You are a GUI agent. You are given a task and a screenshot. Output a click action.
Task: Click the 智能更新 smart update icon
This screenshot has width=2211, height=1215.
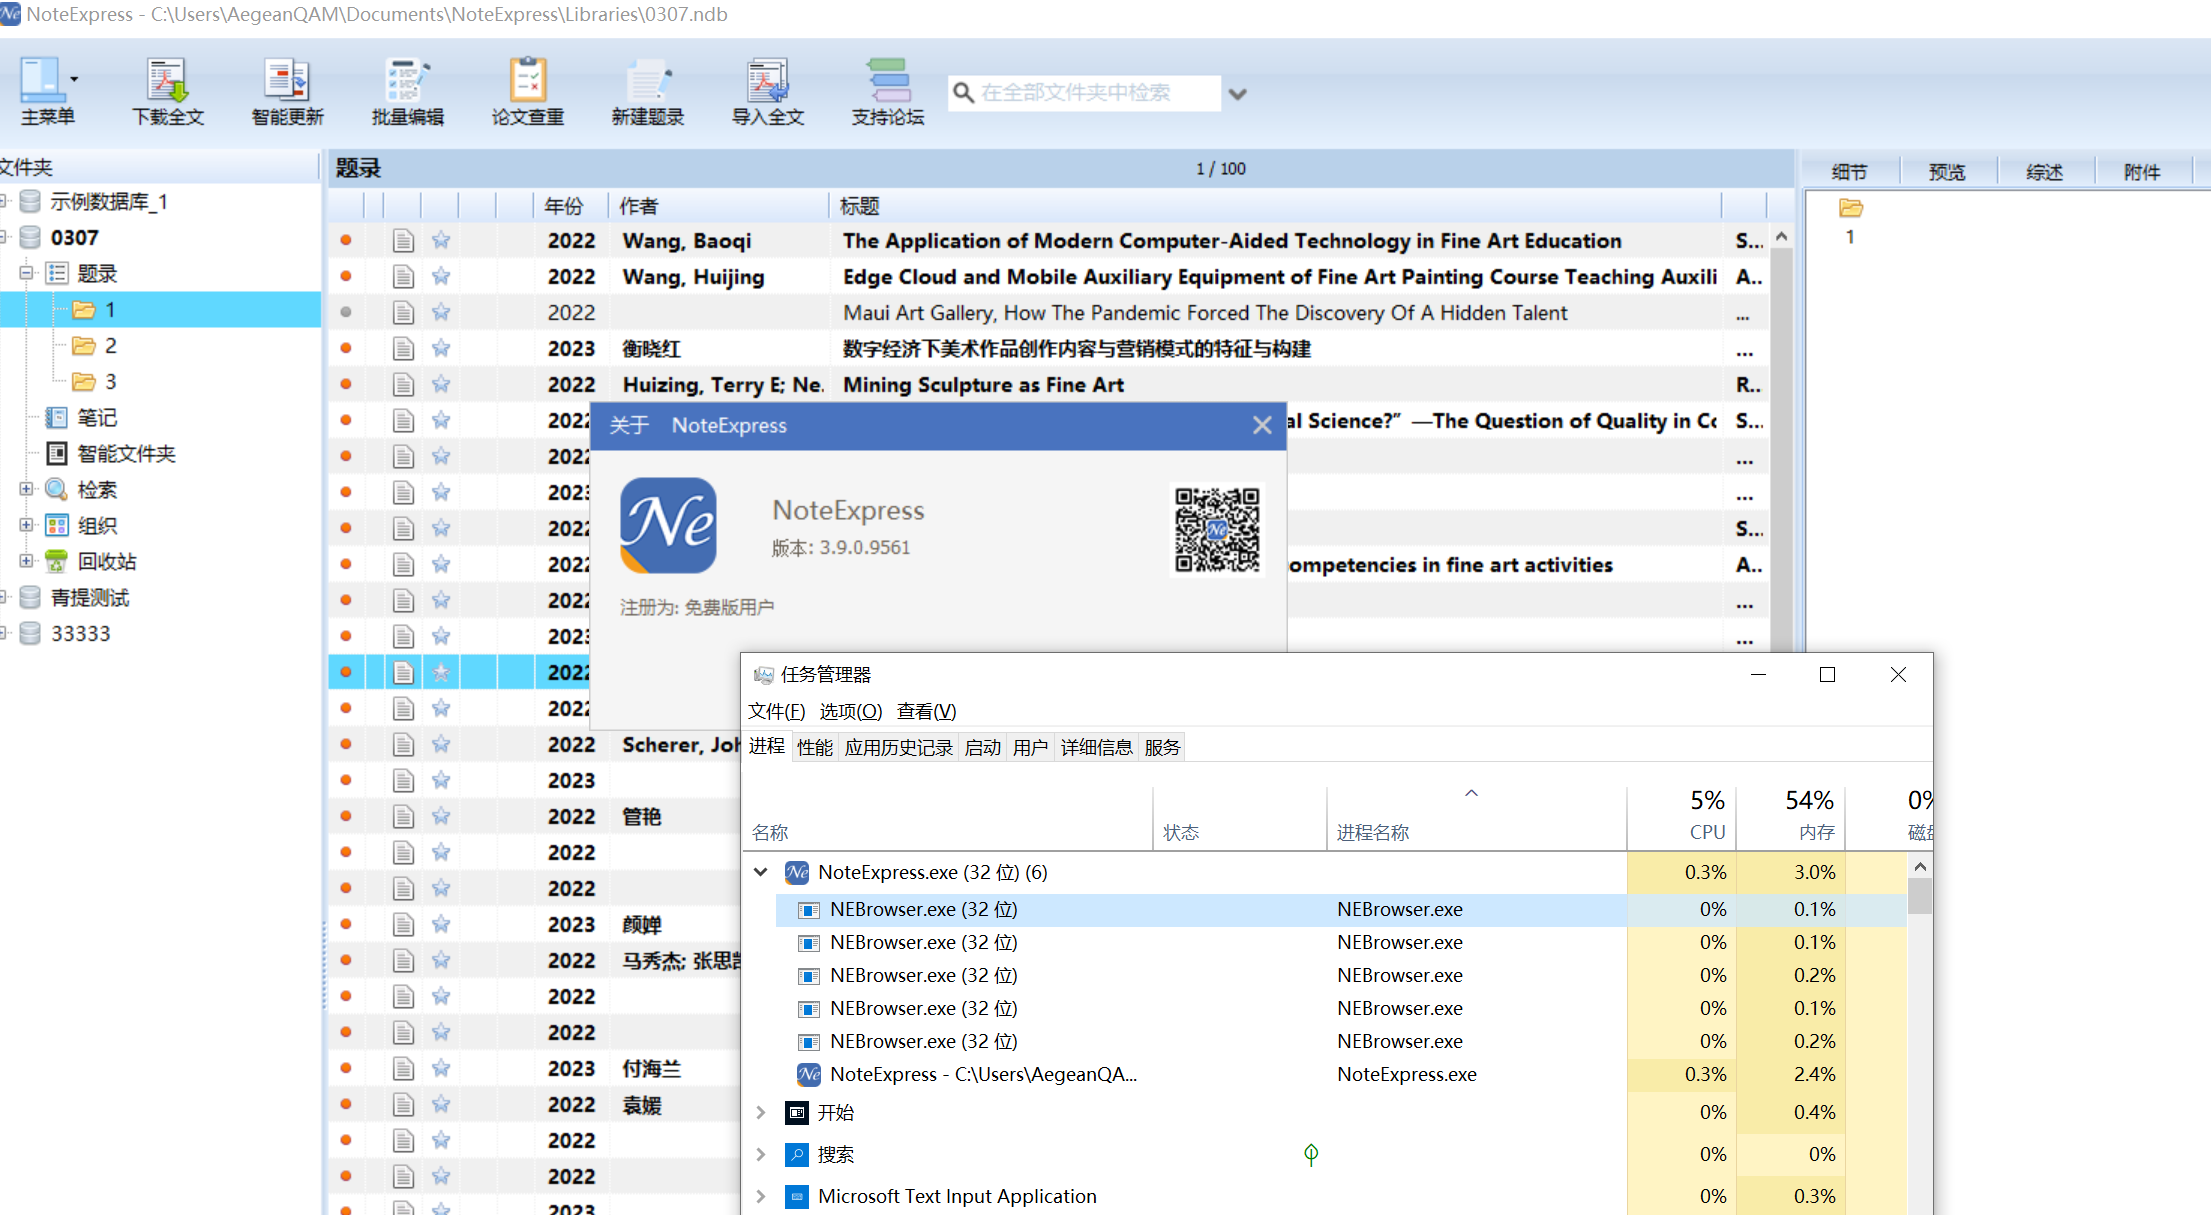[287, 79]
